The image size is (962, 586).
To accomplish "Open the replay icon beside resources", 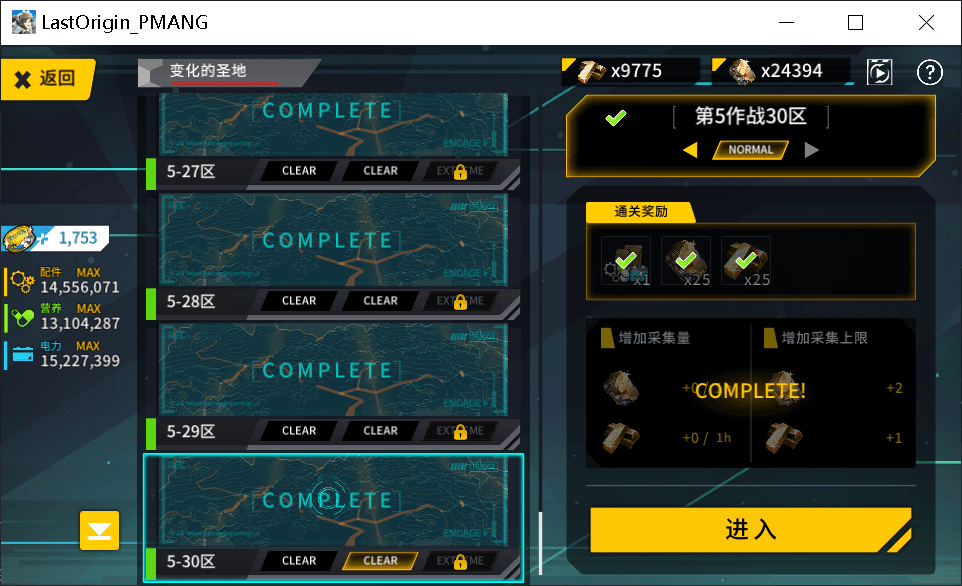I will 879,72.
